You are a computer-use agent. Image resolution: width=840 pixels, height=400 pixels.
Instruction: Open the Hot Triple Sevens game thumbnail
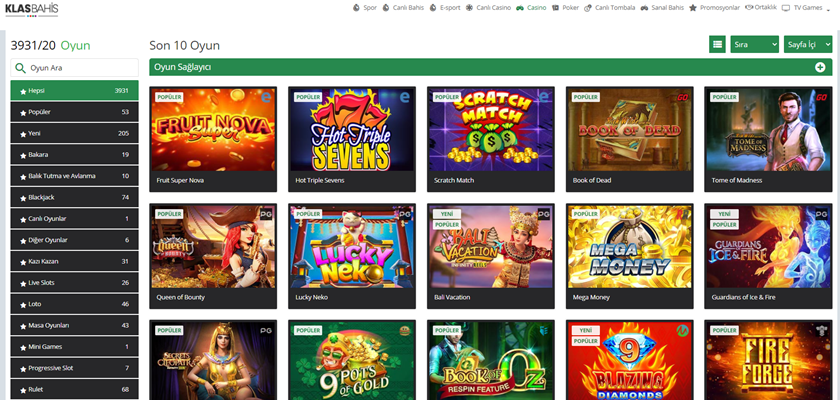pos(352,130)
